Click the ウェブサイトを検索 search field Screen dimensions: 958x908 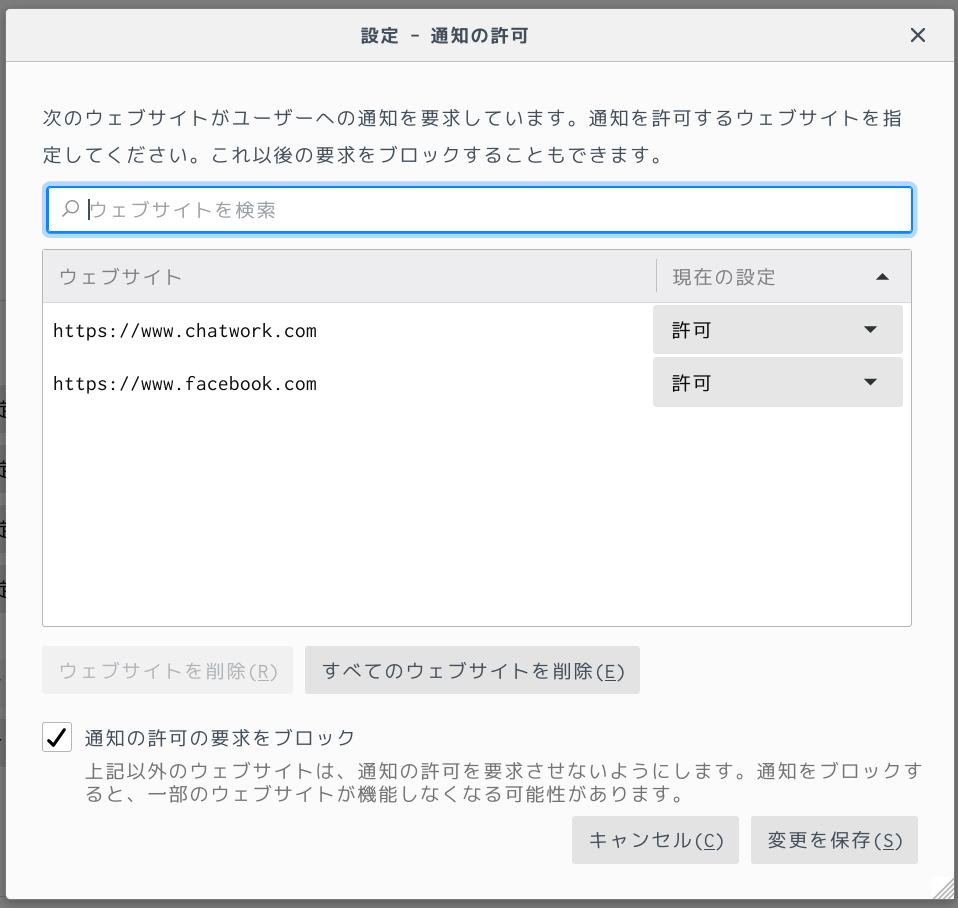[x=480, y=210]
